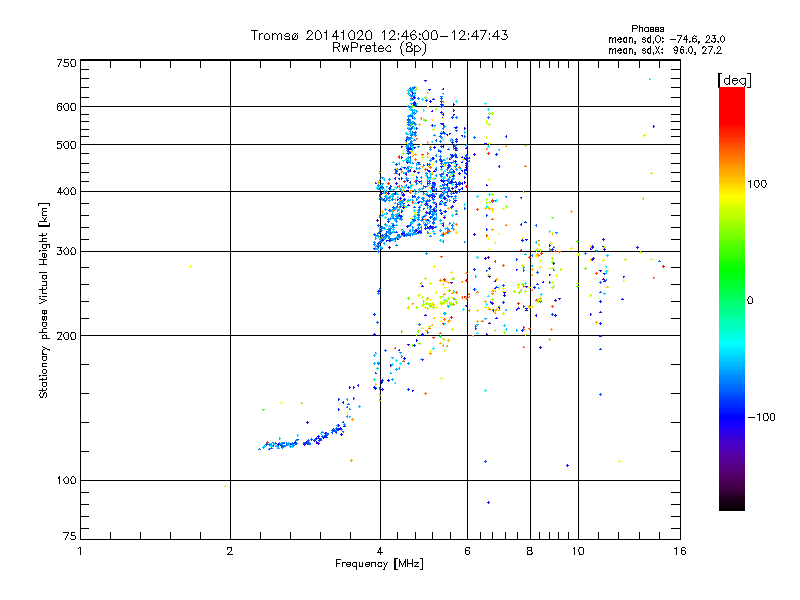The height and width of the screenshot is (600, 800).
Task: Click the "600" y-axis tick label
Action: pos(66,107)
